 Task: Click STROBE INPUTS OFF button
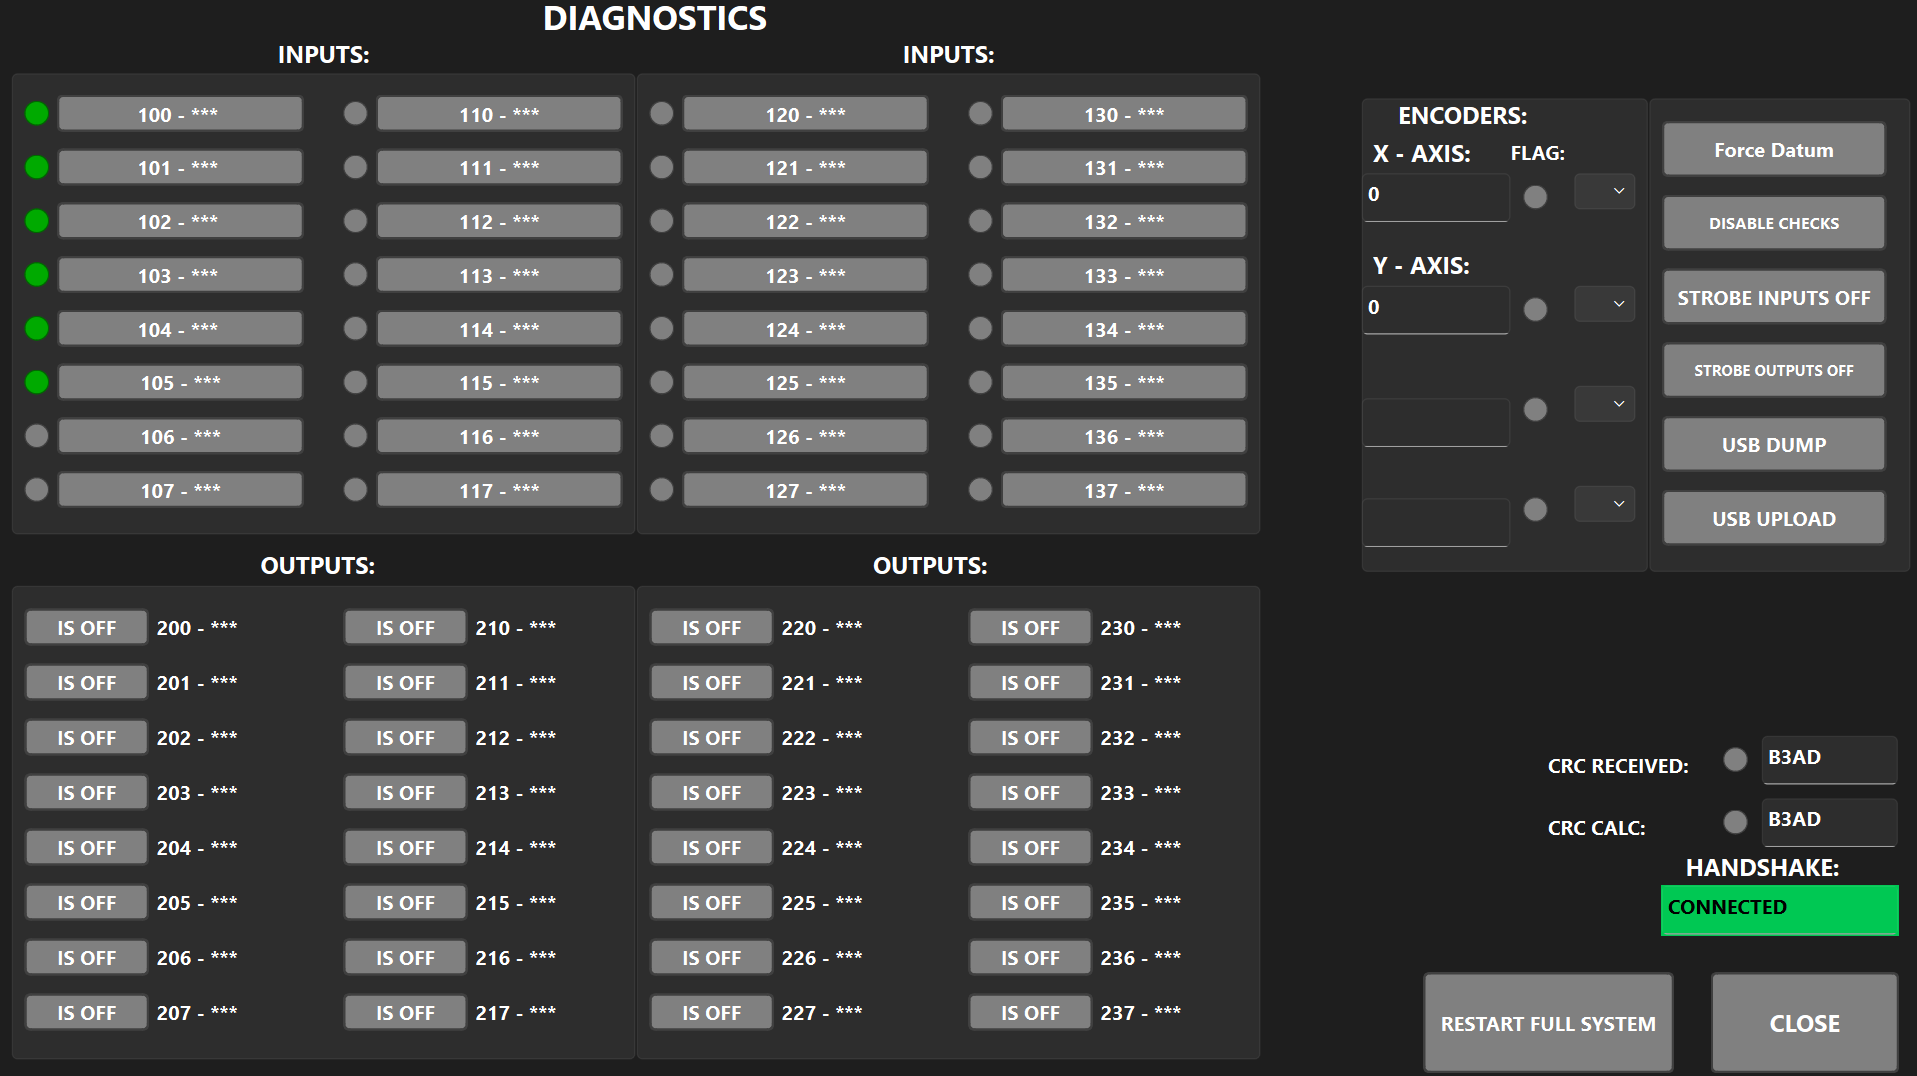1774,297
